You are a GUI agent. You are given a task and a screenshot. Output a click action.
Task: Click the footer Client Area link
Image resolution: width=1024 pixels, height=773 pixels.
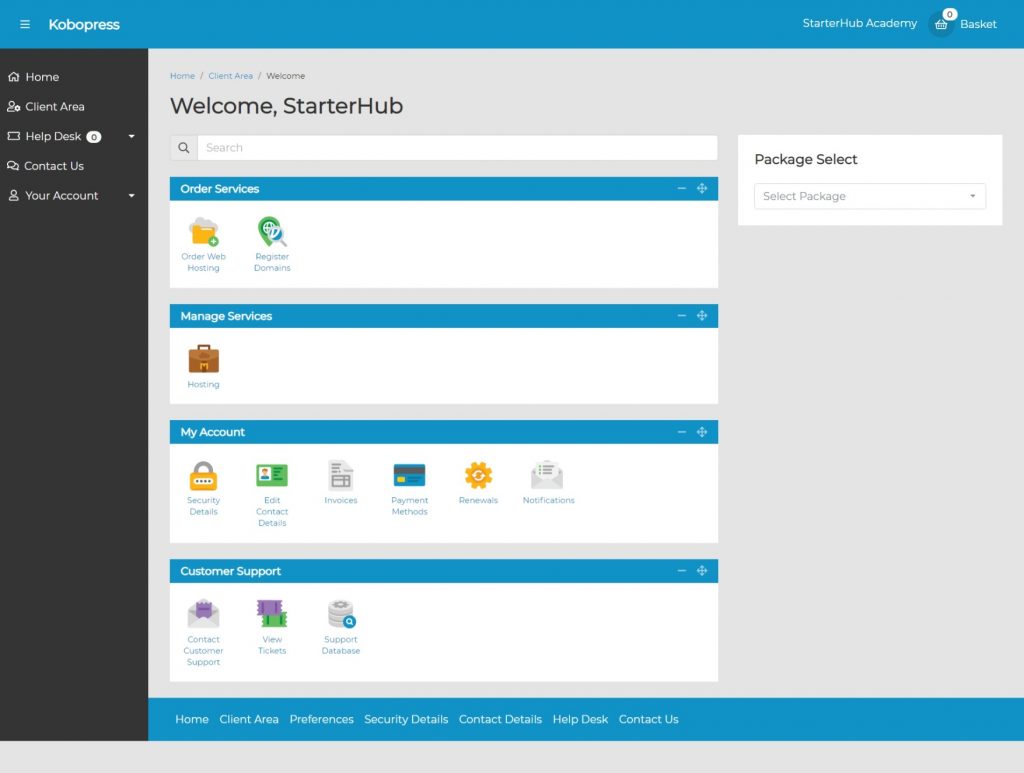(249, 719)
